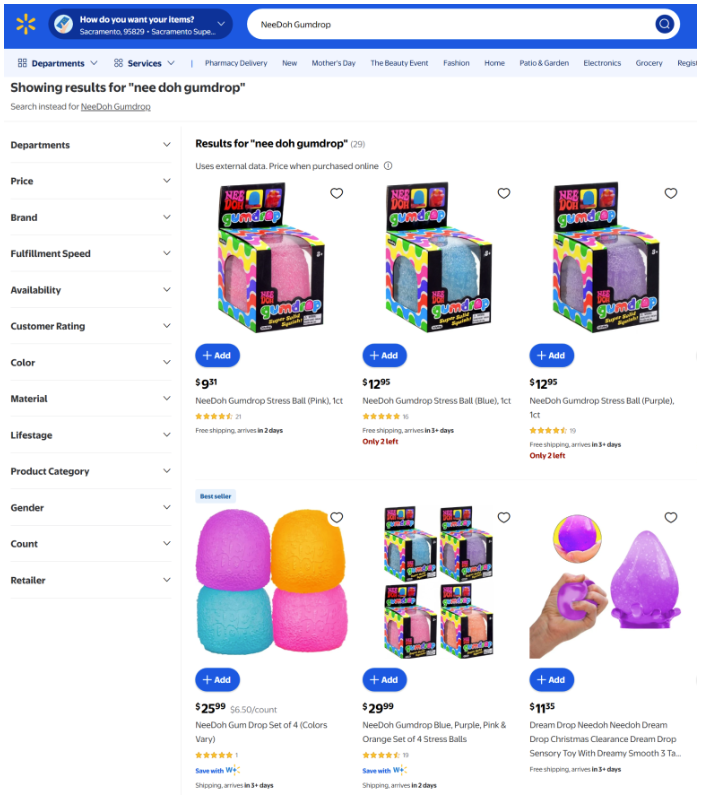Click the Walmart spark logo
The image size is (701, 795).
coord(26,24)
